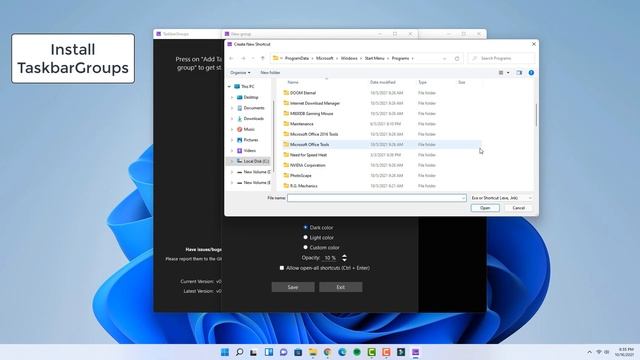Open Widgets from the taskbar

[x=269, y=352]
